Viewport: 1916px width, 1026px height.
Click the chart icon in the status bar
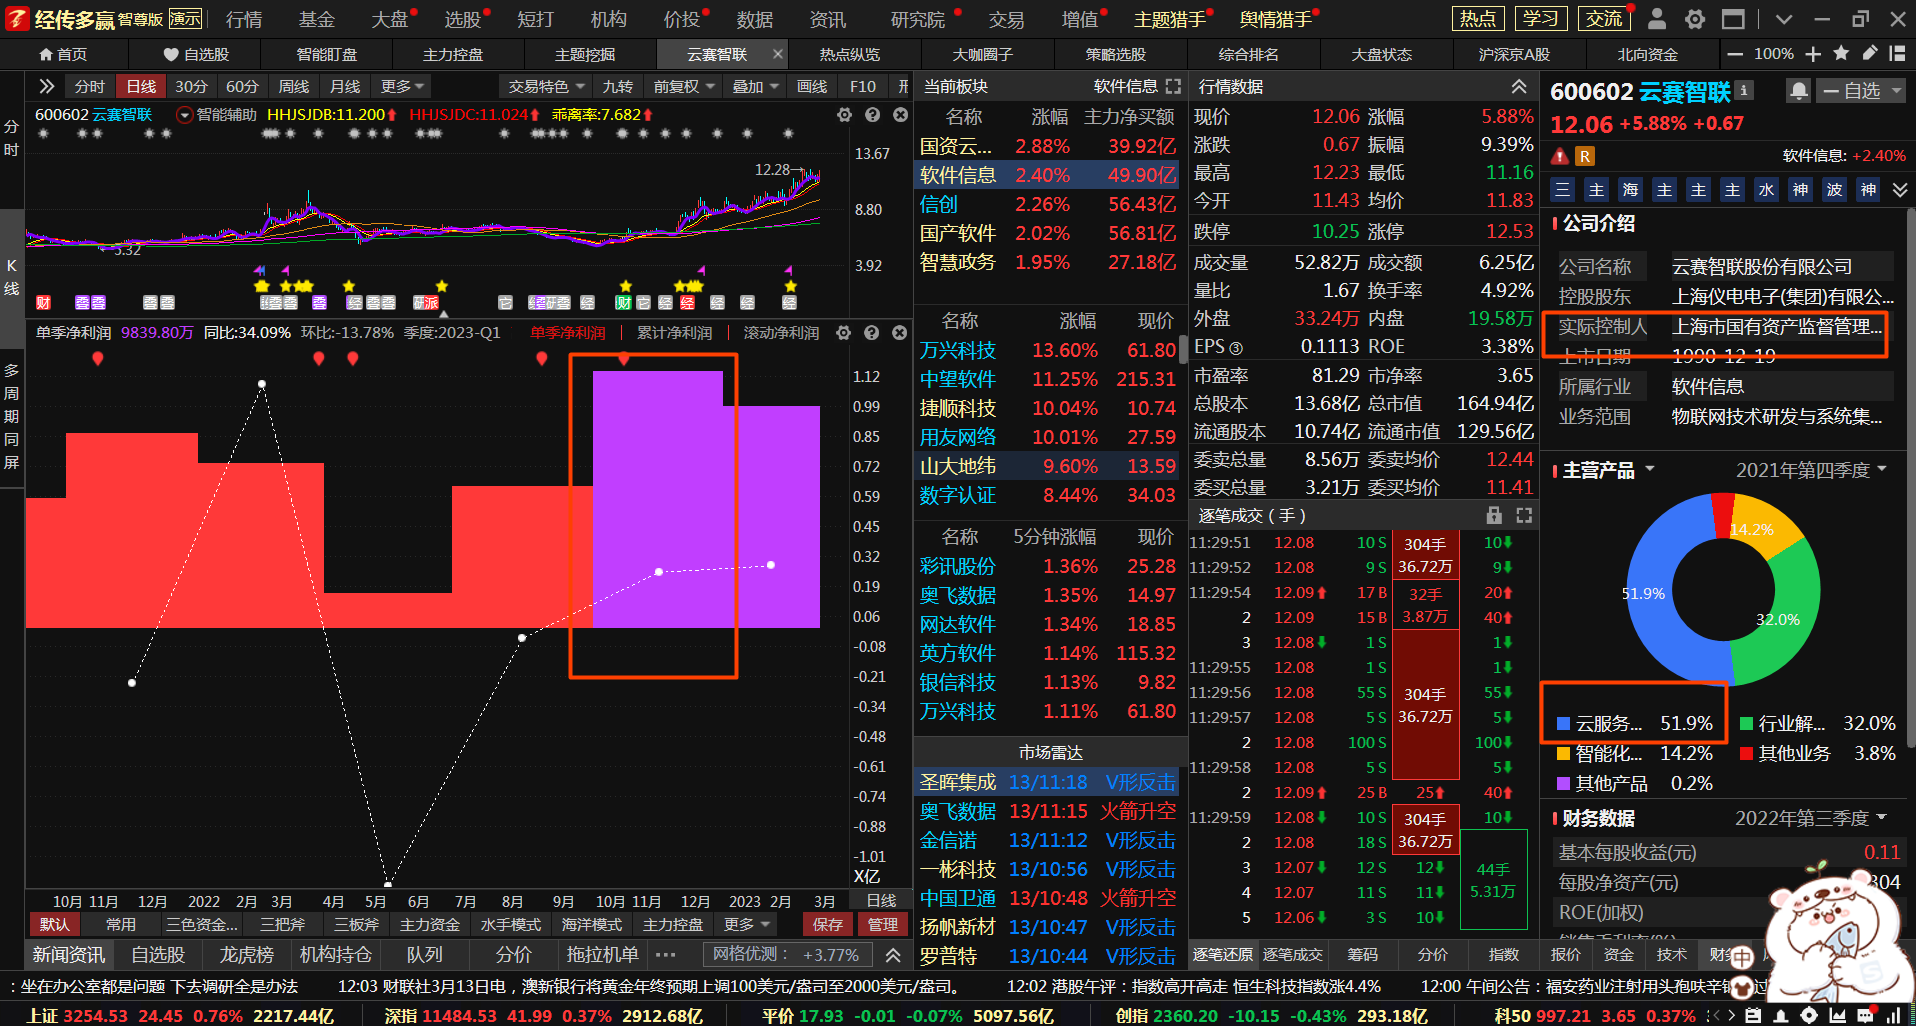[1838, 1015]
